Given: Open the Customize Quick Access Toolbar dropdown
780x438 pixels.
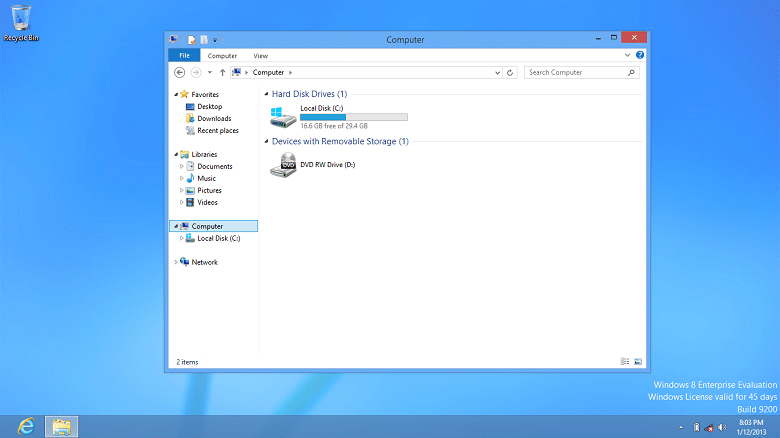Looking at the screenshot, I should (x=215, y=40).
